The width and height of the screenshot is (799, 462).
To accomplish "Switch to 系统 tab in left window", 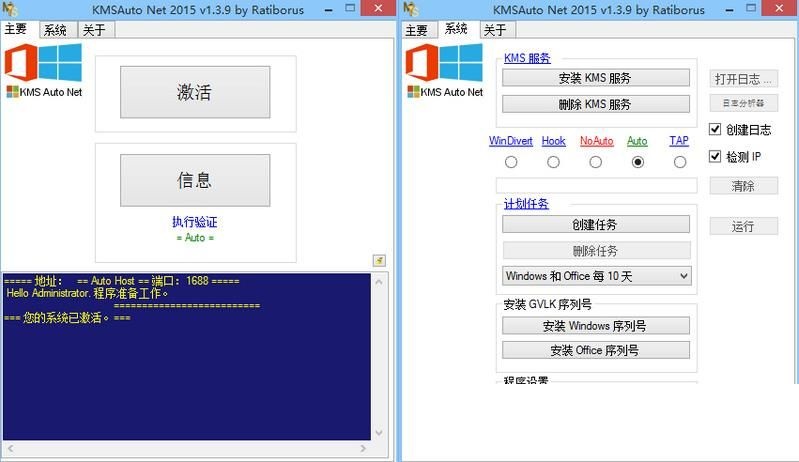I will coord(55,30).
